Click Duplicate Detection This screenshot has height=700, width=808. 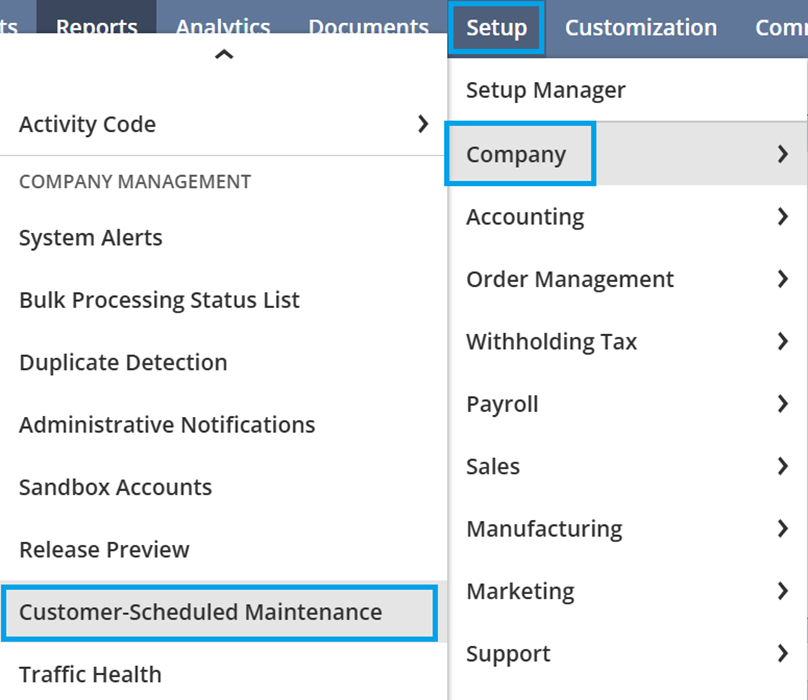[123, 362]
